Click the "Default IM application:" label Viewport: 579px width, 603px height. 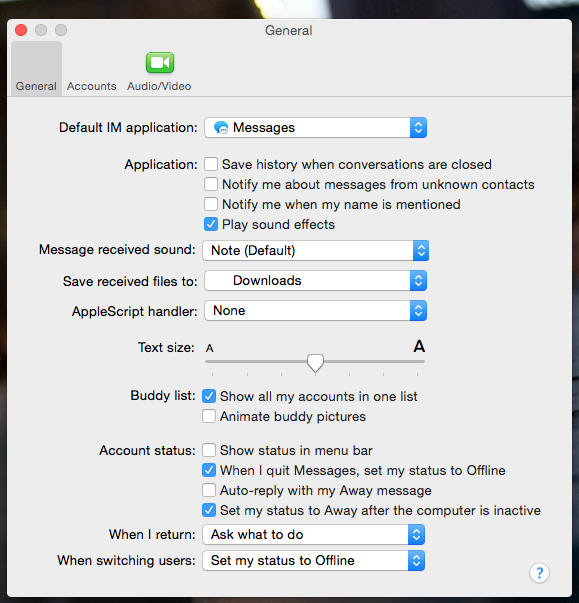pos(128,127)
